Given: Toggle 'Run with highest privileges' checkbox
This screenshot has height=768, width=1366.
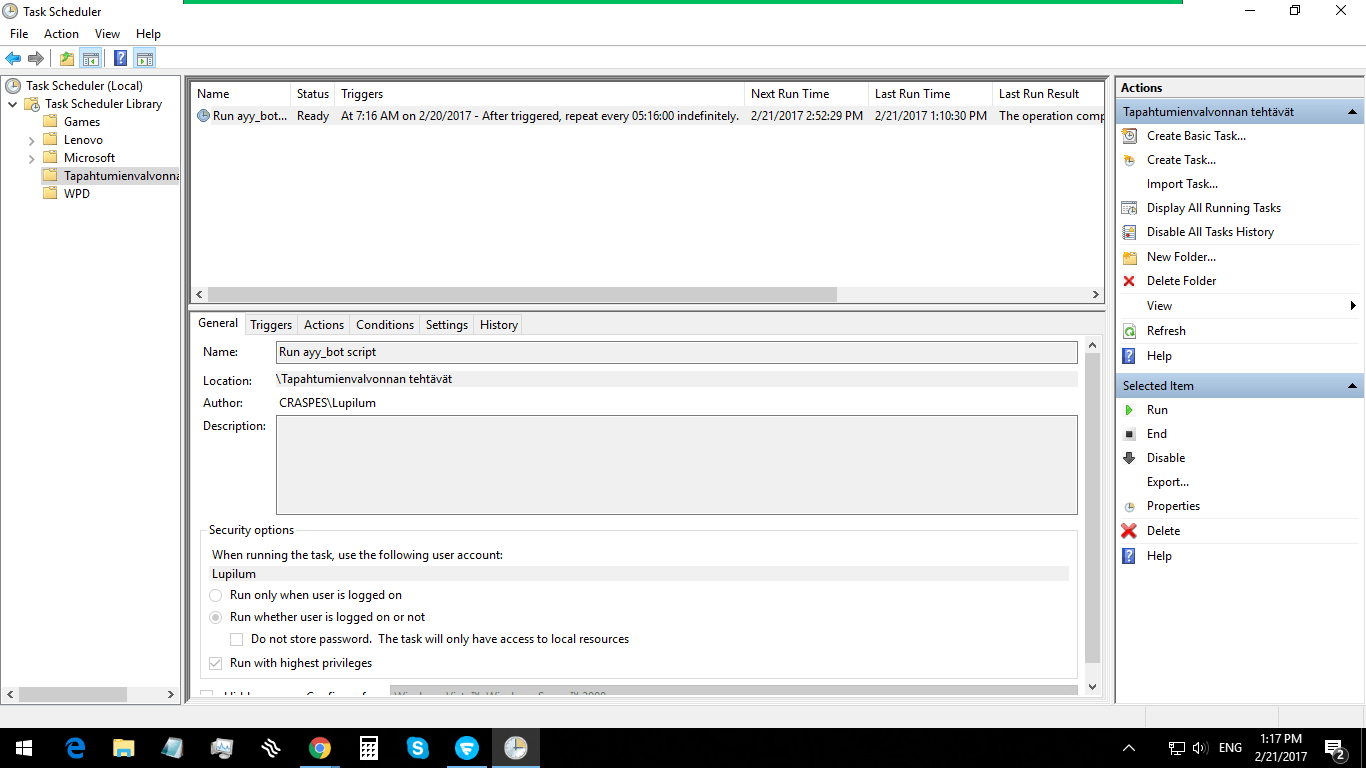Looking at the screenshot, I should 216,663.
